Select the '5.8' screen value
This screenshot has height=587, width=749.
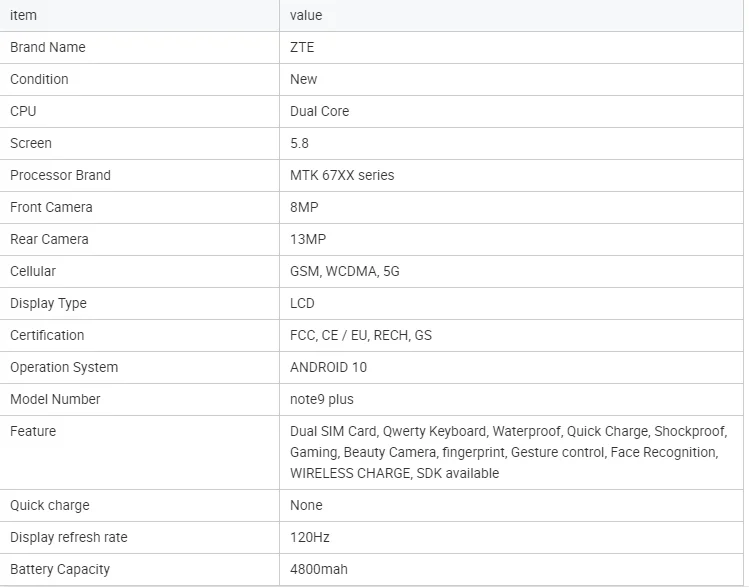pos(300,143)
